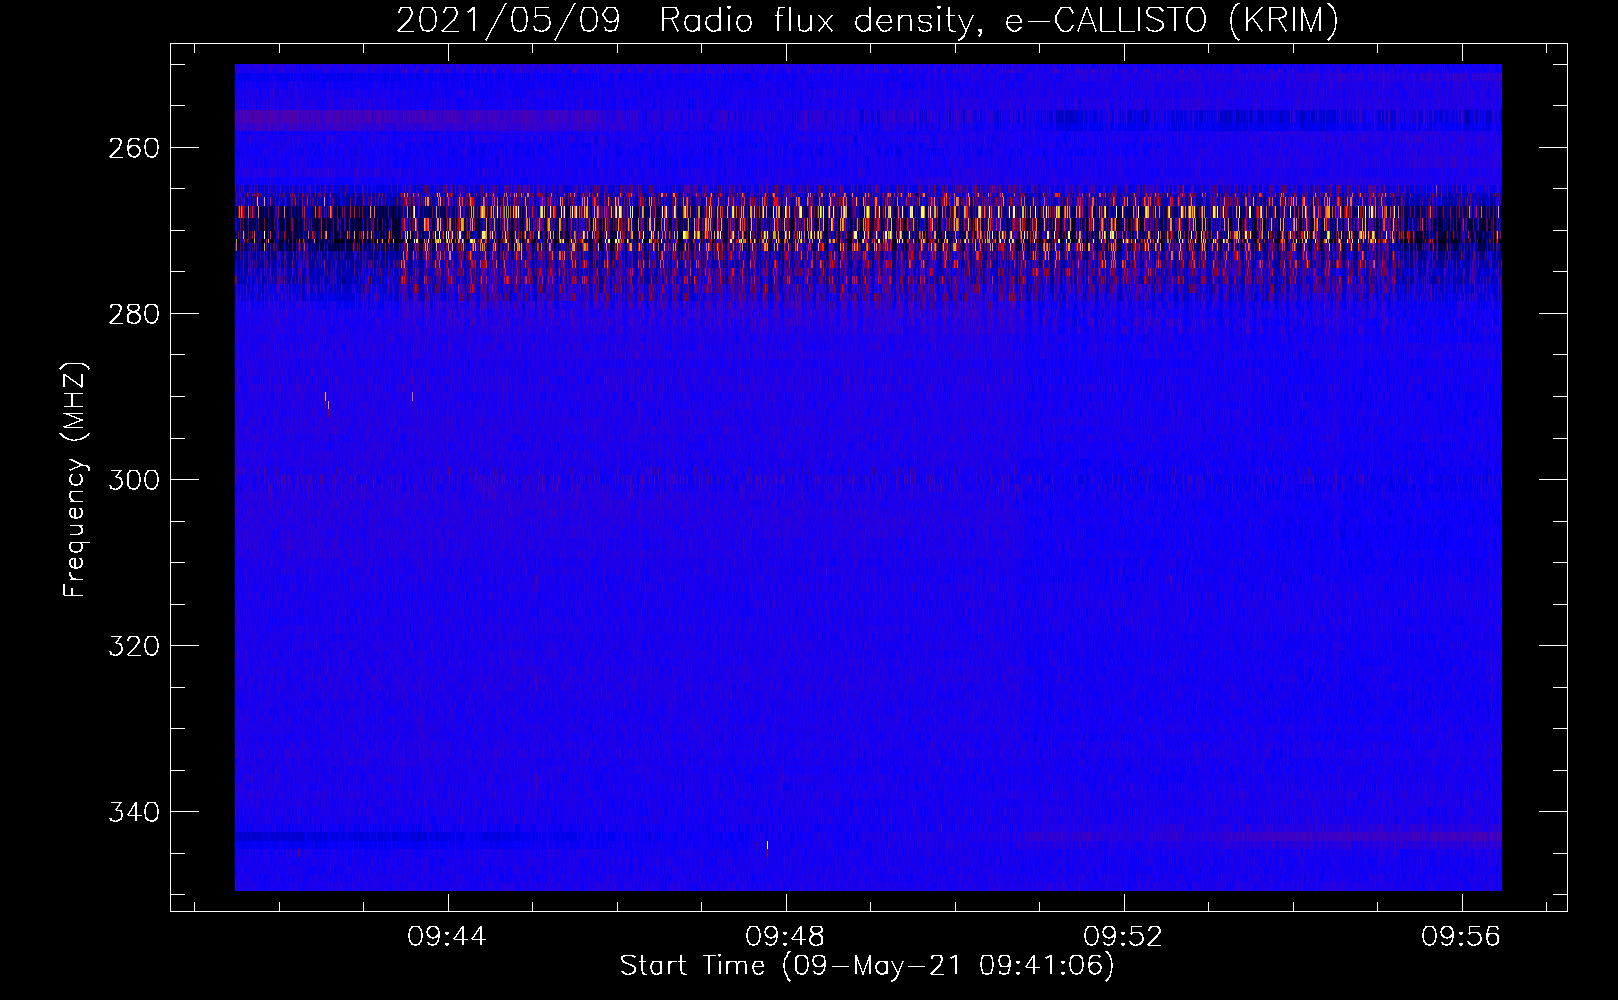
Task: Click the 260 frequency tick label
Action: 134,148
